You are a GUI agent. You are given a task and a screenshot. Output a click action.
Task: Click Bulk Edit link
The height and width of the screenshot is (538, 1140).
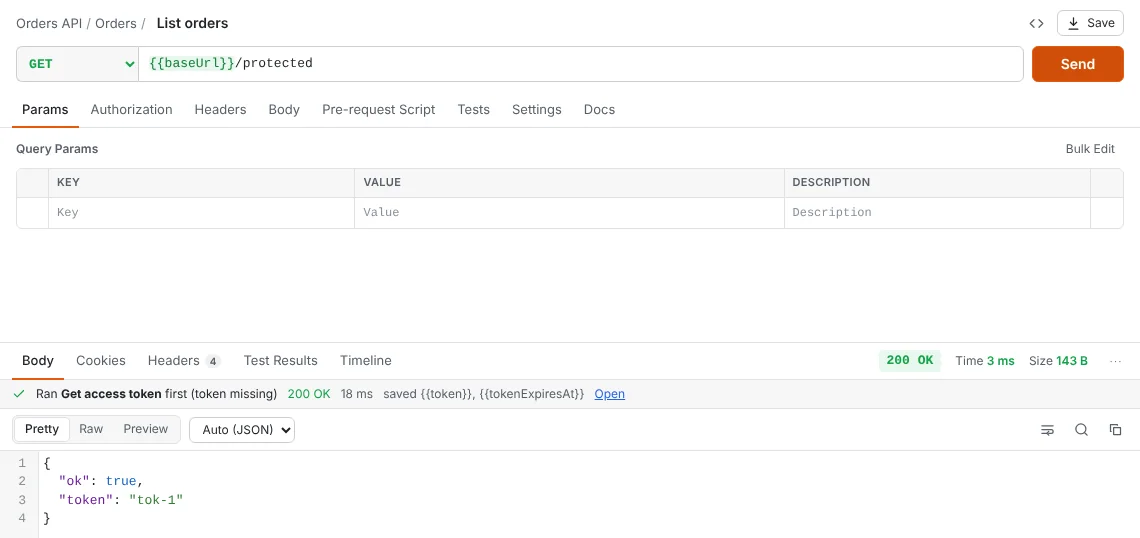1090,148
